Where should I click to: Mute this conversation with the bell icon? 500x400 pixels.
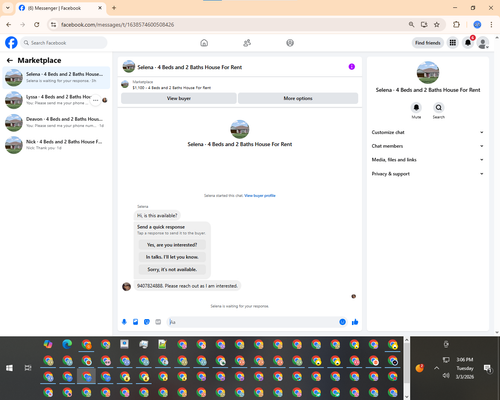pyautogui.click(x=416, y=107)
